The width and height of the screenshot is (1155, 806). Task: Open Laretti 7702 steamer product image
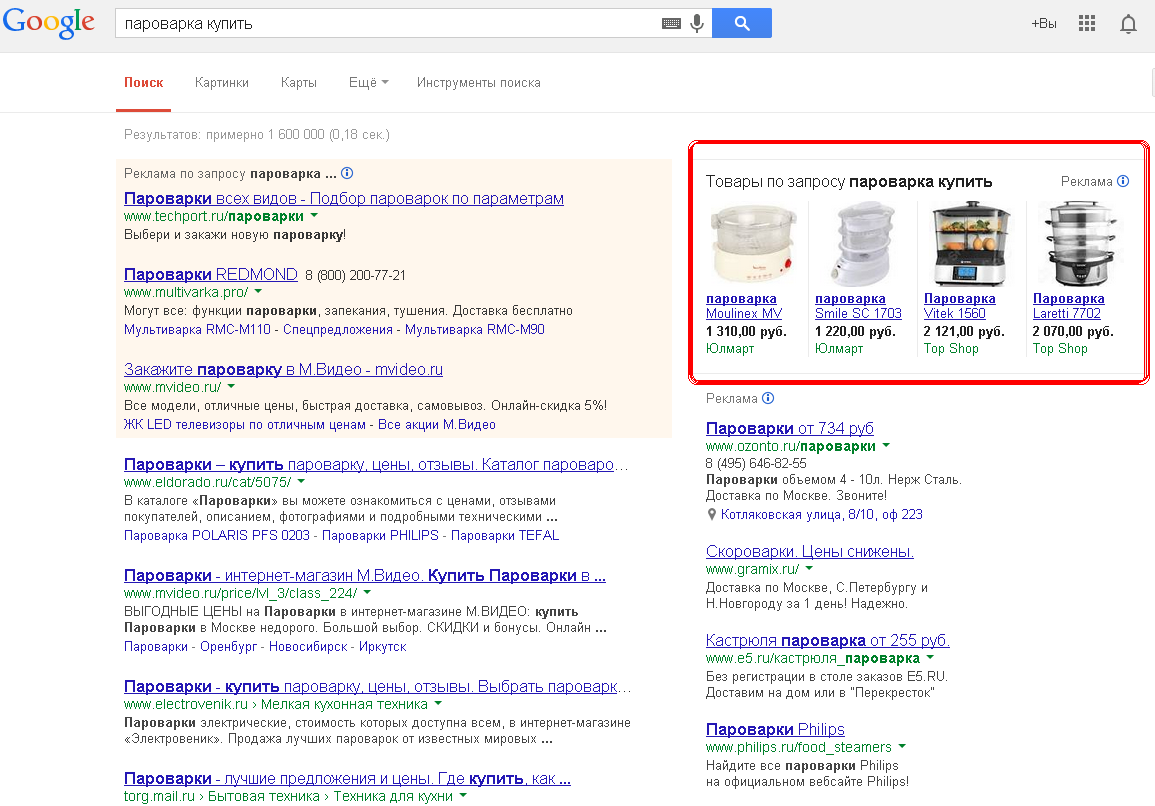tap(1079, 244)
